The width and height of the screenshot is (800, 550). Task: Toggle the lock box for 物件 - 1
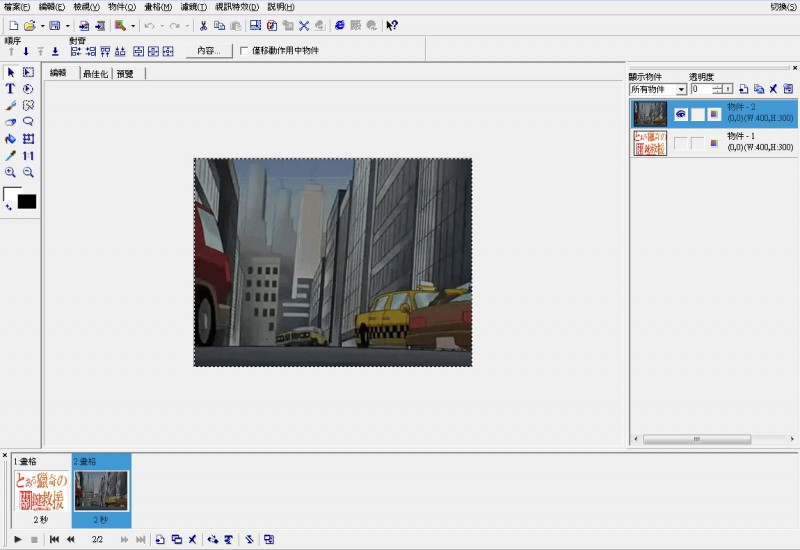pos(697,143)
